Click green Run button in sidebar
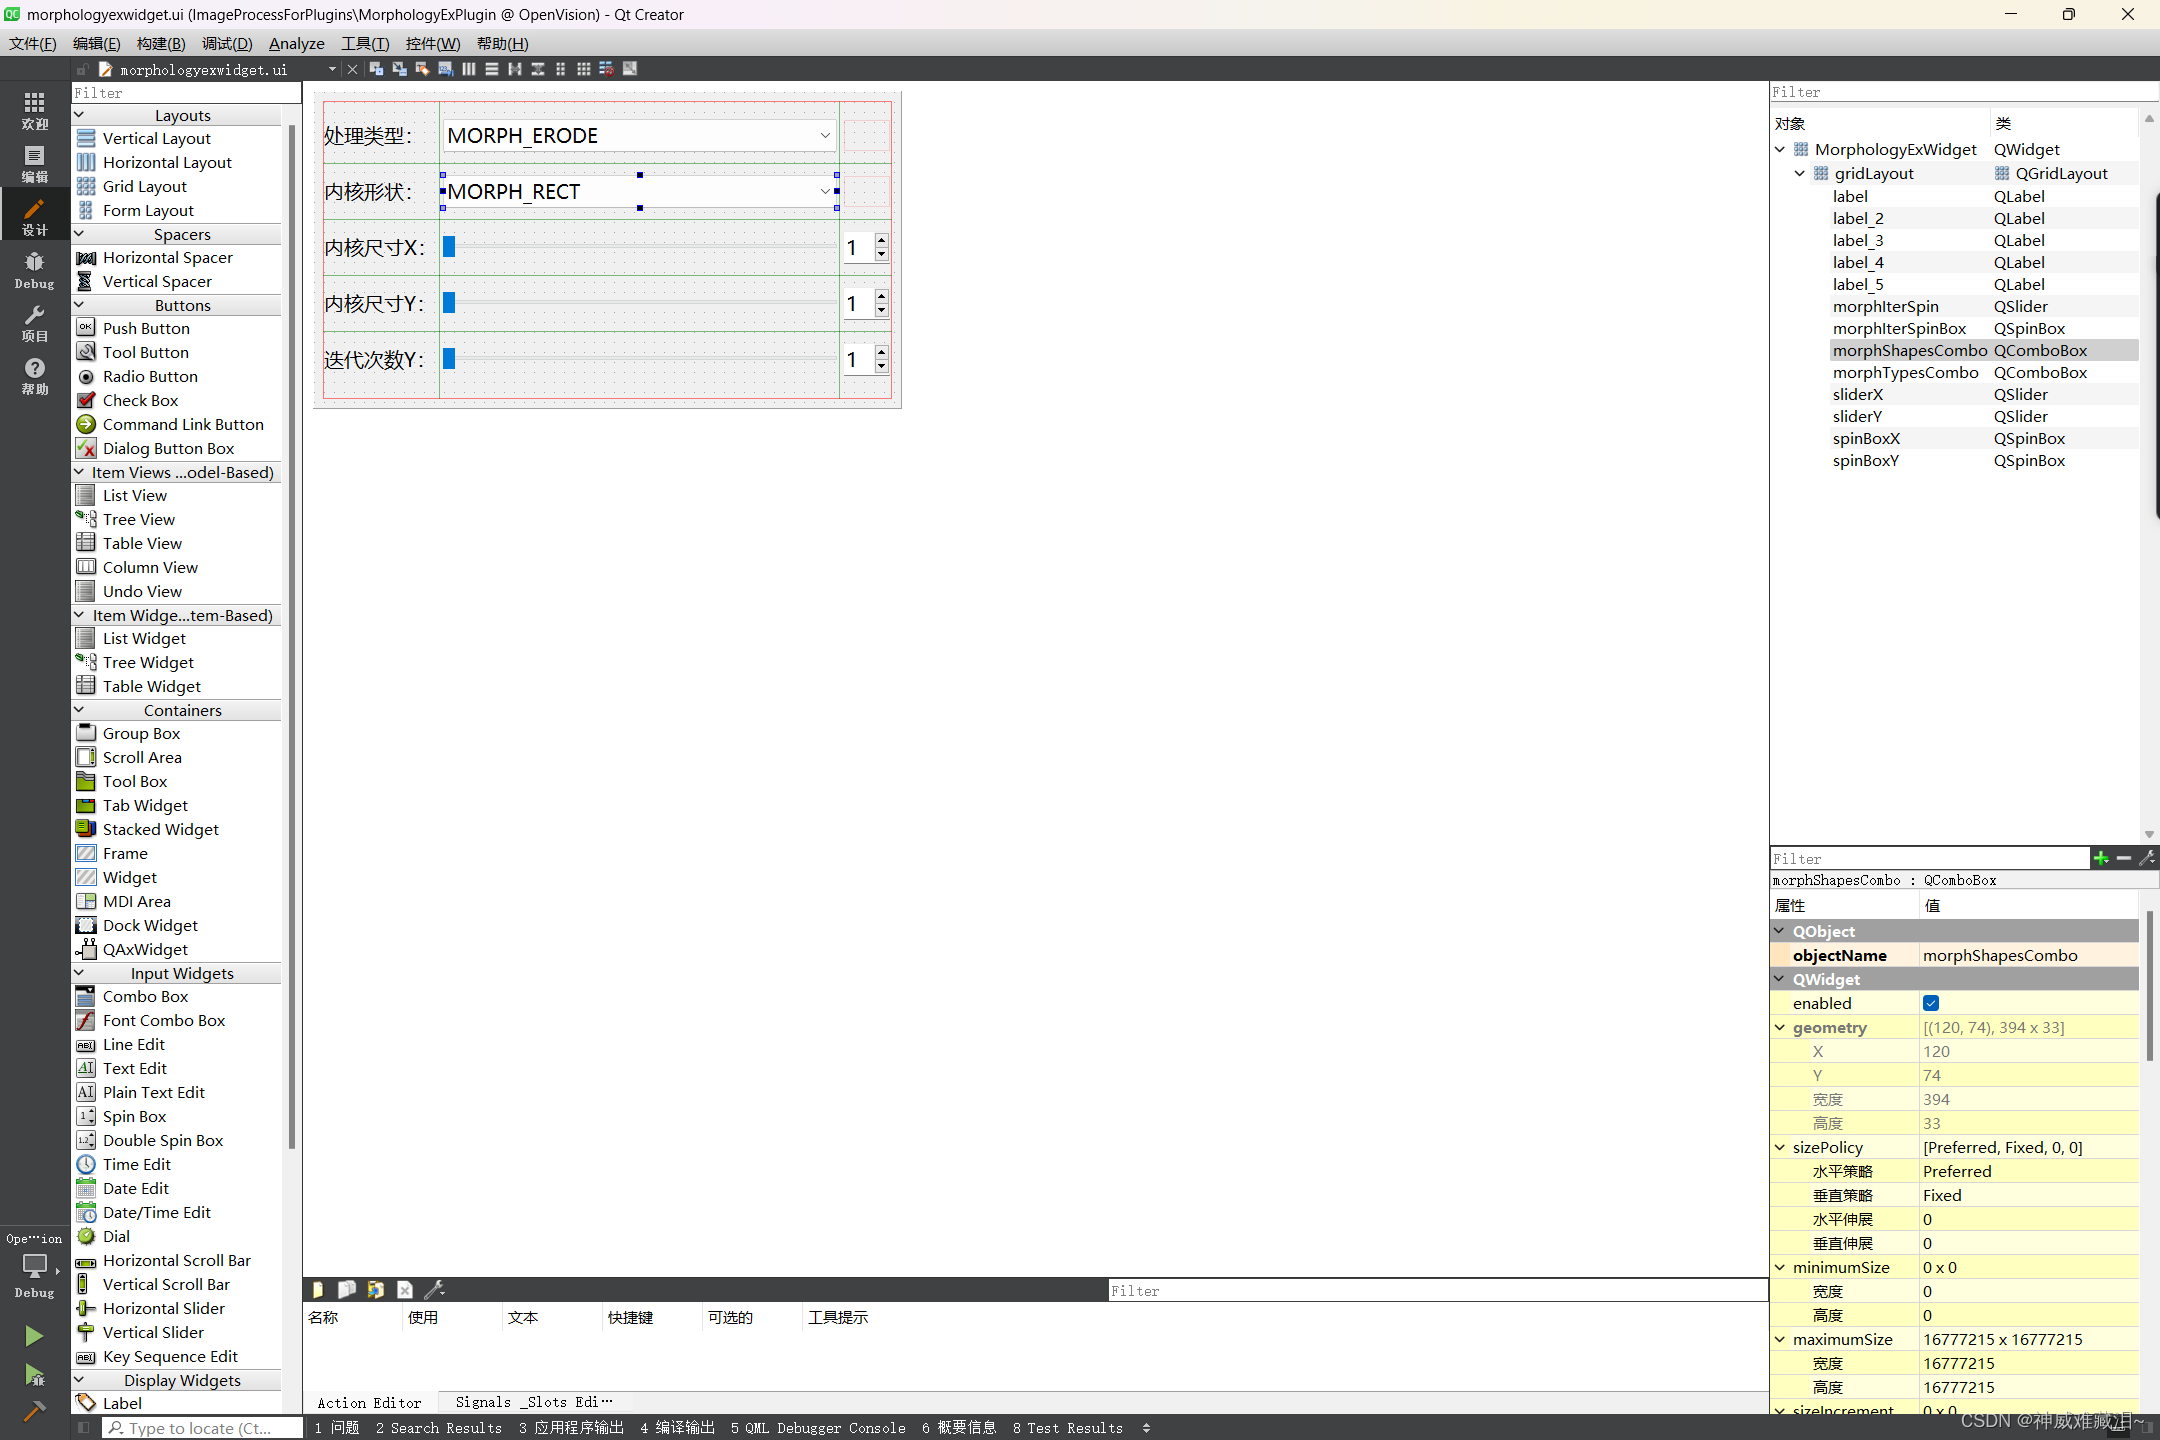2160x1440 pixels. (x=34, y=1335)
